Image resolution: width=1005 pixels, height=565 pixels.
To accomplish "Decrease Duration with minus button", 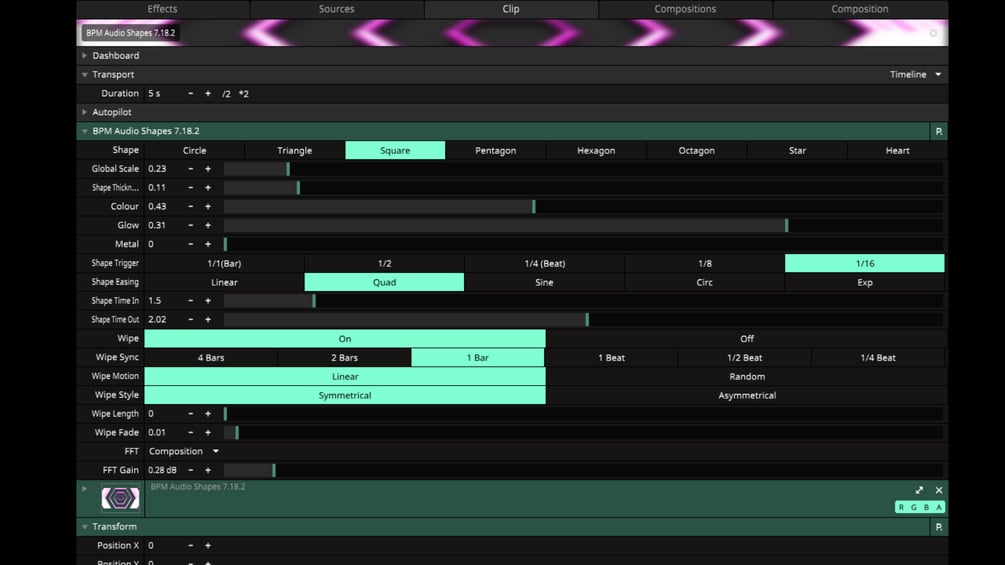I will (x=190, y=94).
